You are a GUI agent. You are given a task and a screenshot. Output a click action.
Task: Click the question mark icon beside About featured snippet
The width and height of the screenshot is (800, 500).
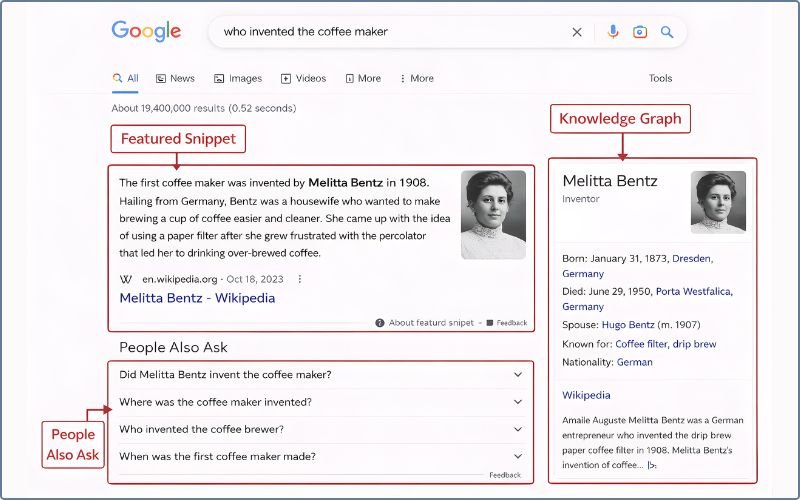point(380,323)
